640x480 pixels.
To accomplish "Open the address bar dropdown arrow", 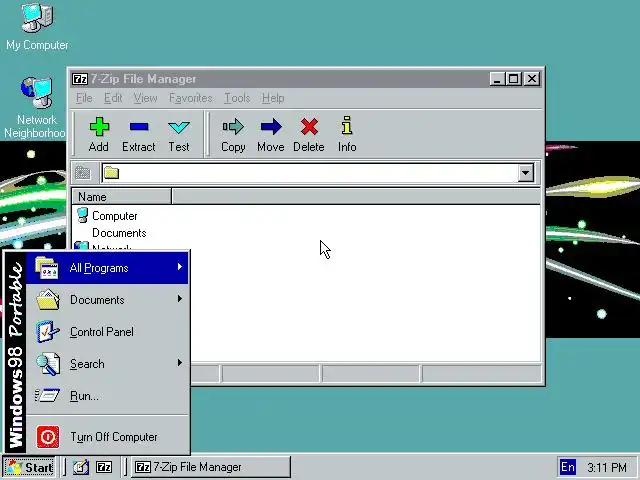I will pos(526,173).
